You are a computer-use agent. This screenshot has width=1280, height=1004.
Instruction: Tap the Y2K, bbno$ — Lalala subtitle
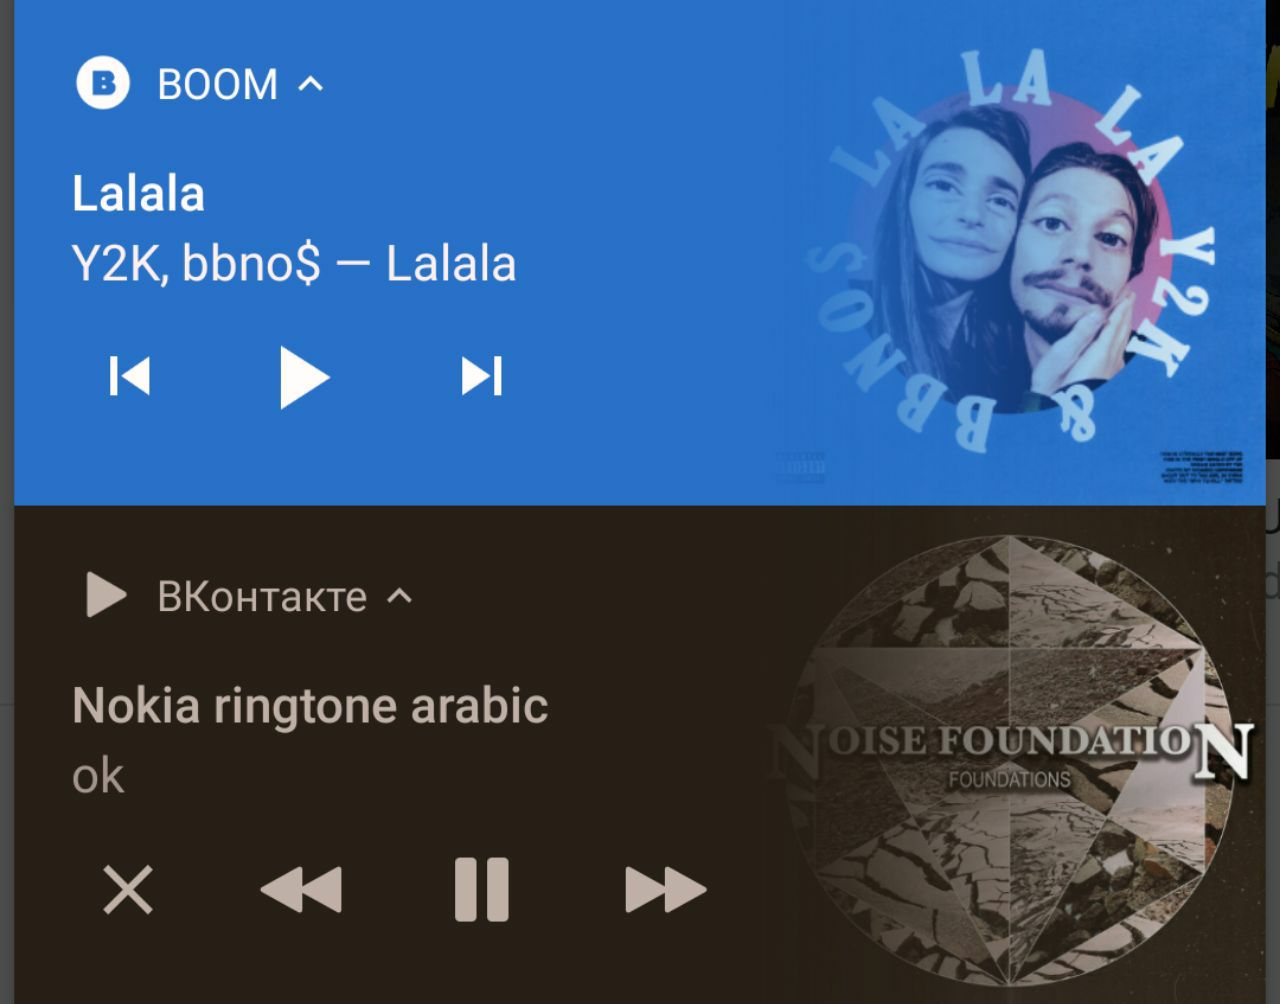(x=294, y=264)
